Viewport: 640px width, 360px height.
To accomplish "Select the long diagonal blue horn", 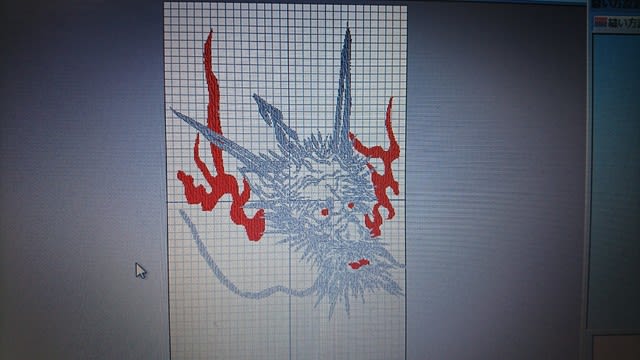I will click(x=220, y=139).
